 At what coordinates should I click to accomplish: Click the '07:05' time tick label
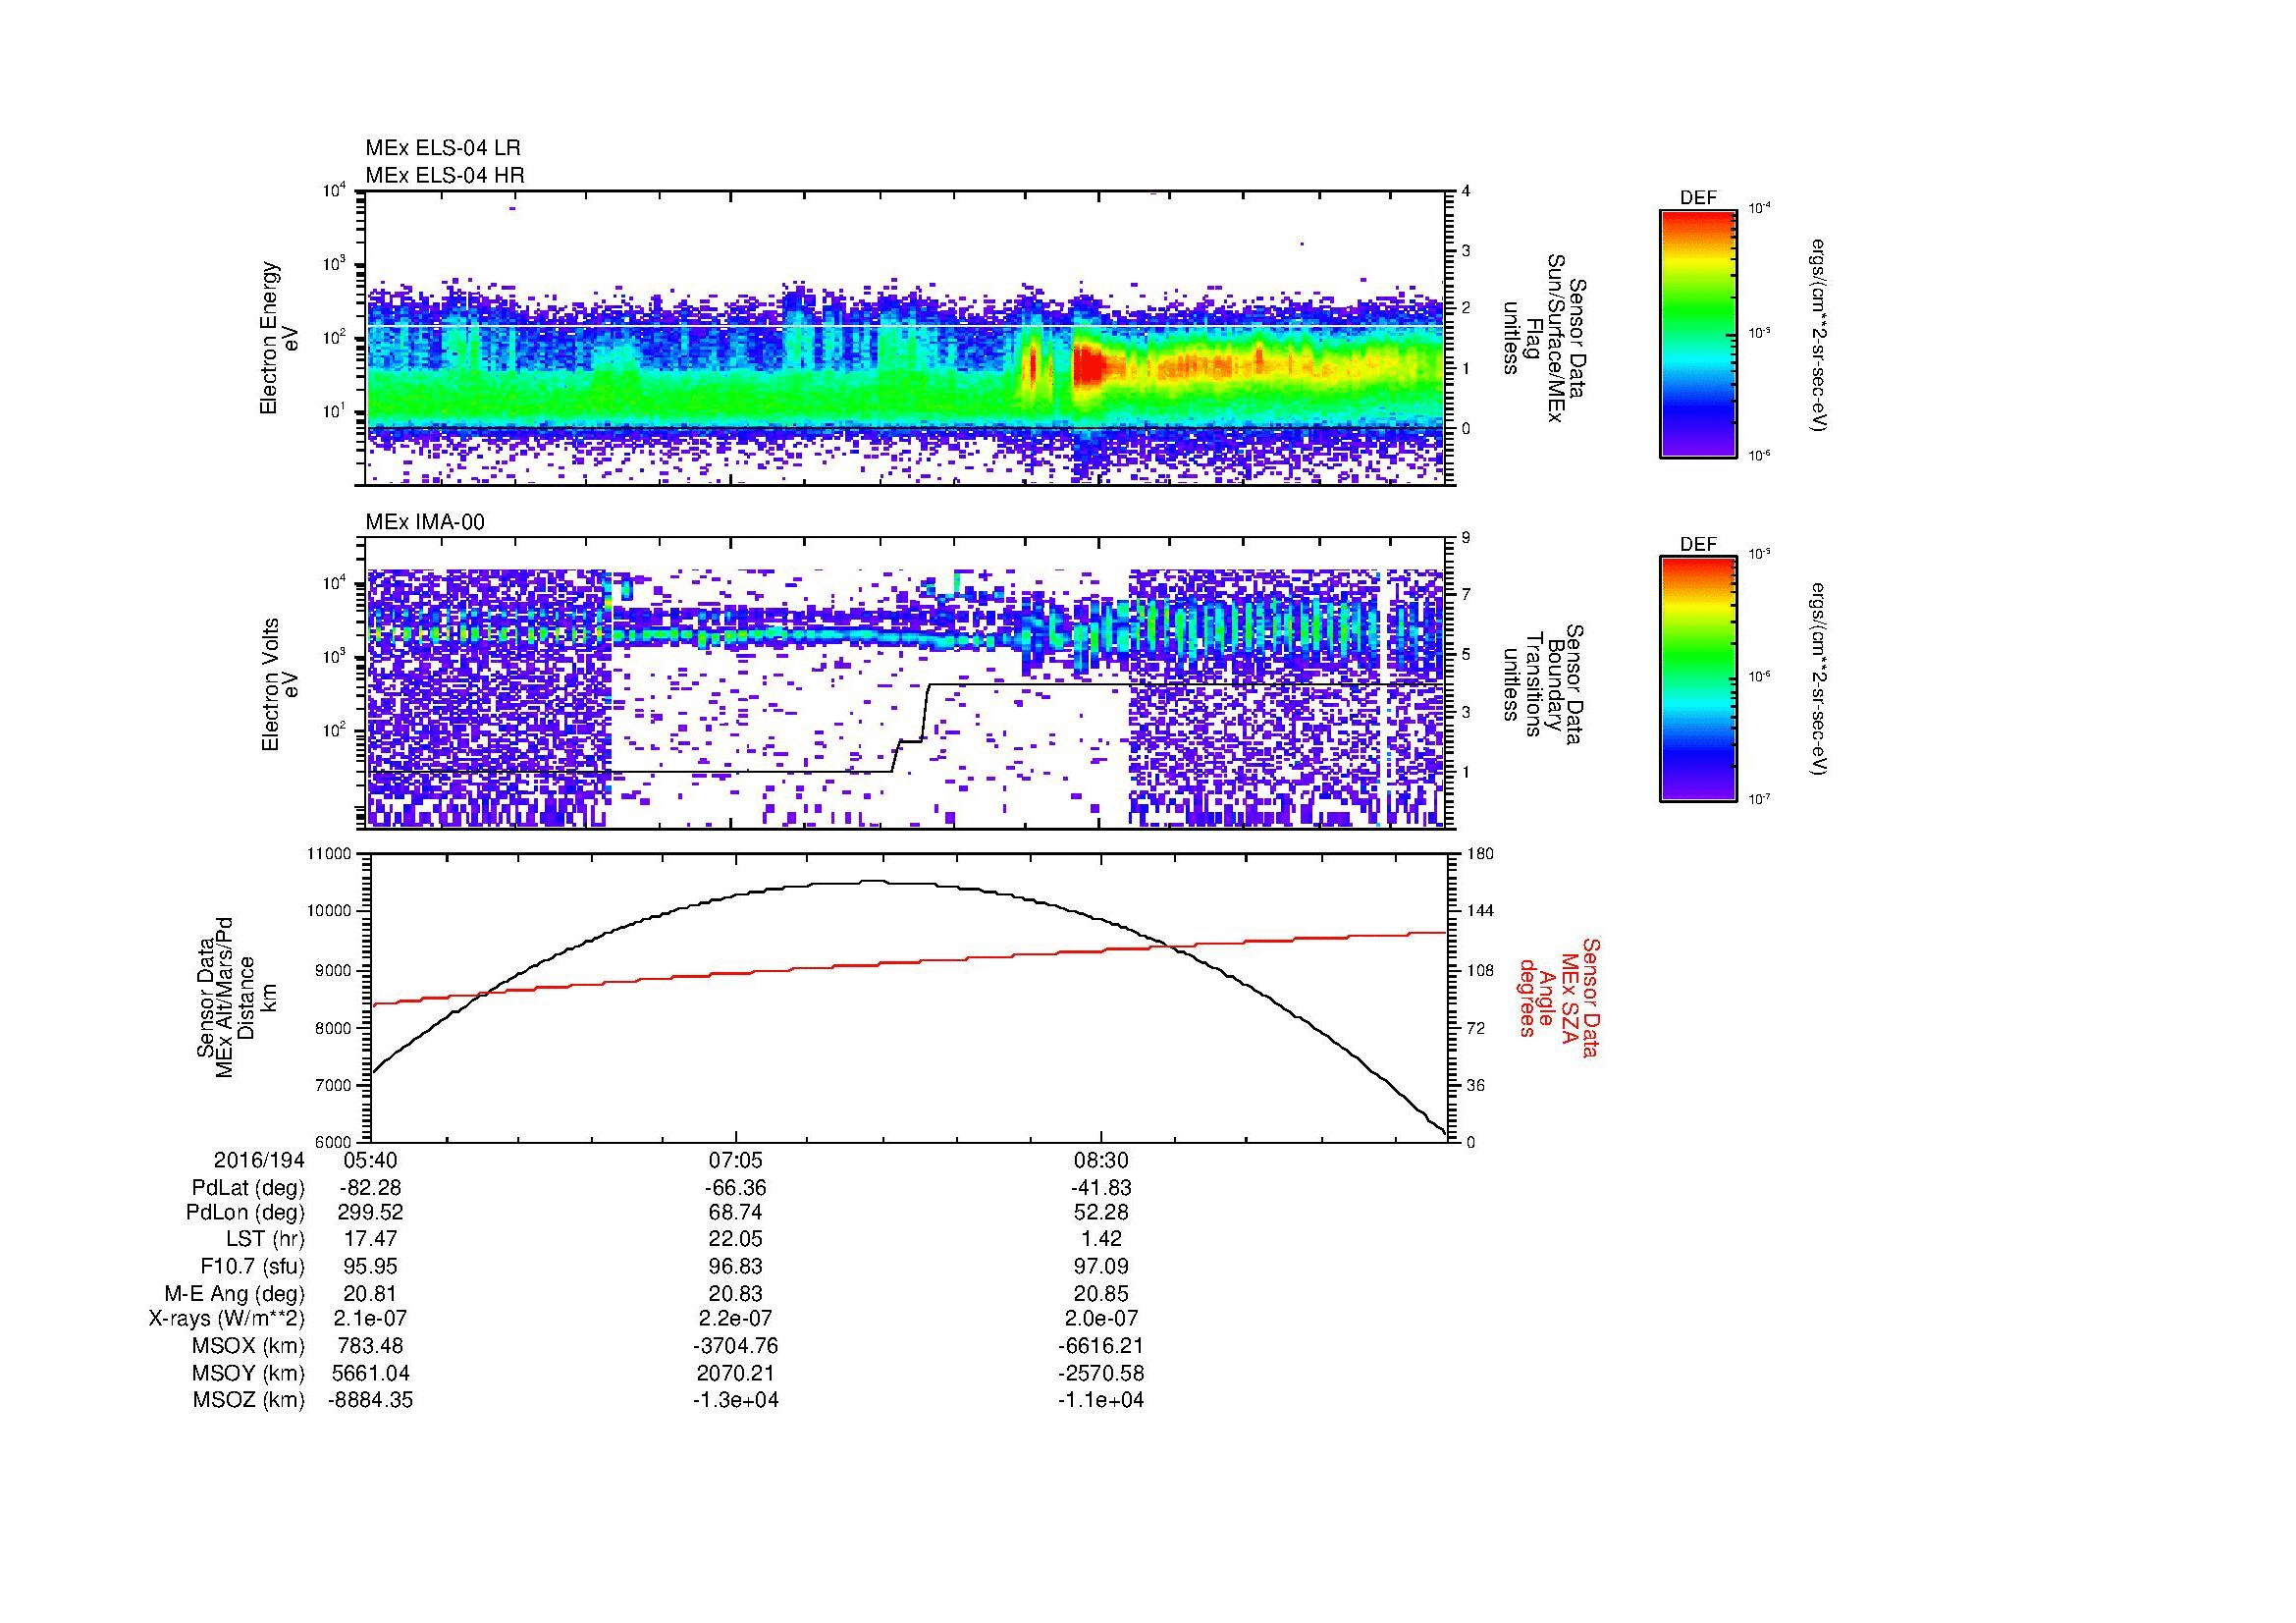[x=735, y=1160]
